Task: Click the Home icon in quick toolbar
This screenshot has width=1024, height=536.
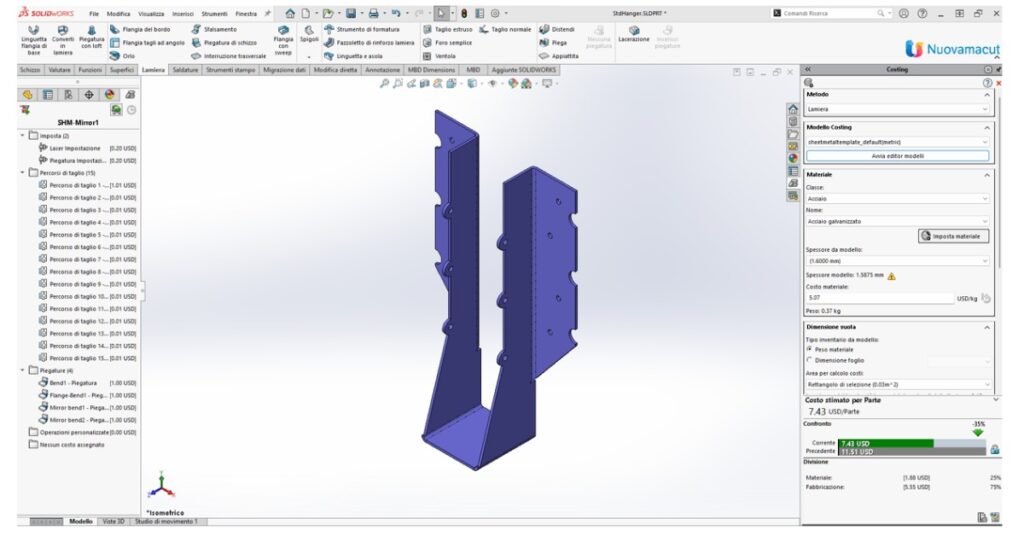Action: pyautogui.click(x=290, y=13)
